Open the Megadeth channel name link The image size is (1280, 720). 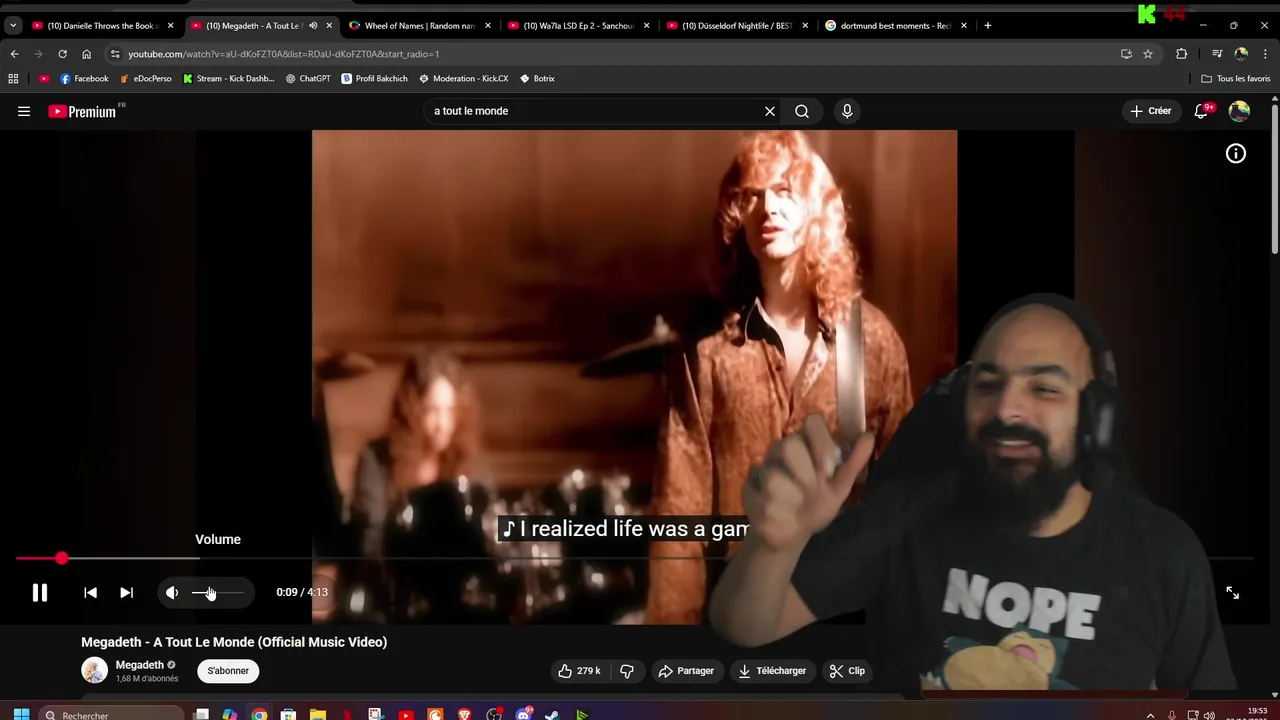(139, 665)
